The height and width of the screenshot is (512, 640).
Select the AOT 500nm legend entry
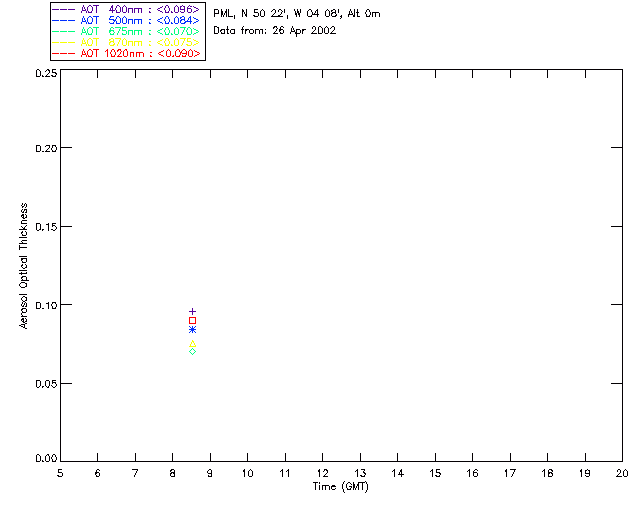(x=126, y=20)
